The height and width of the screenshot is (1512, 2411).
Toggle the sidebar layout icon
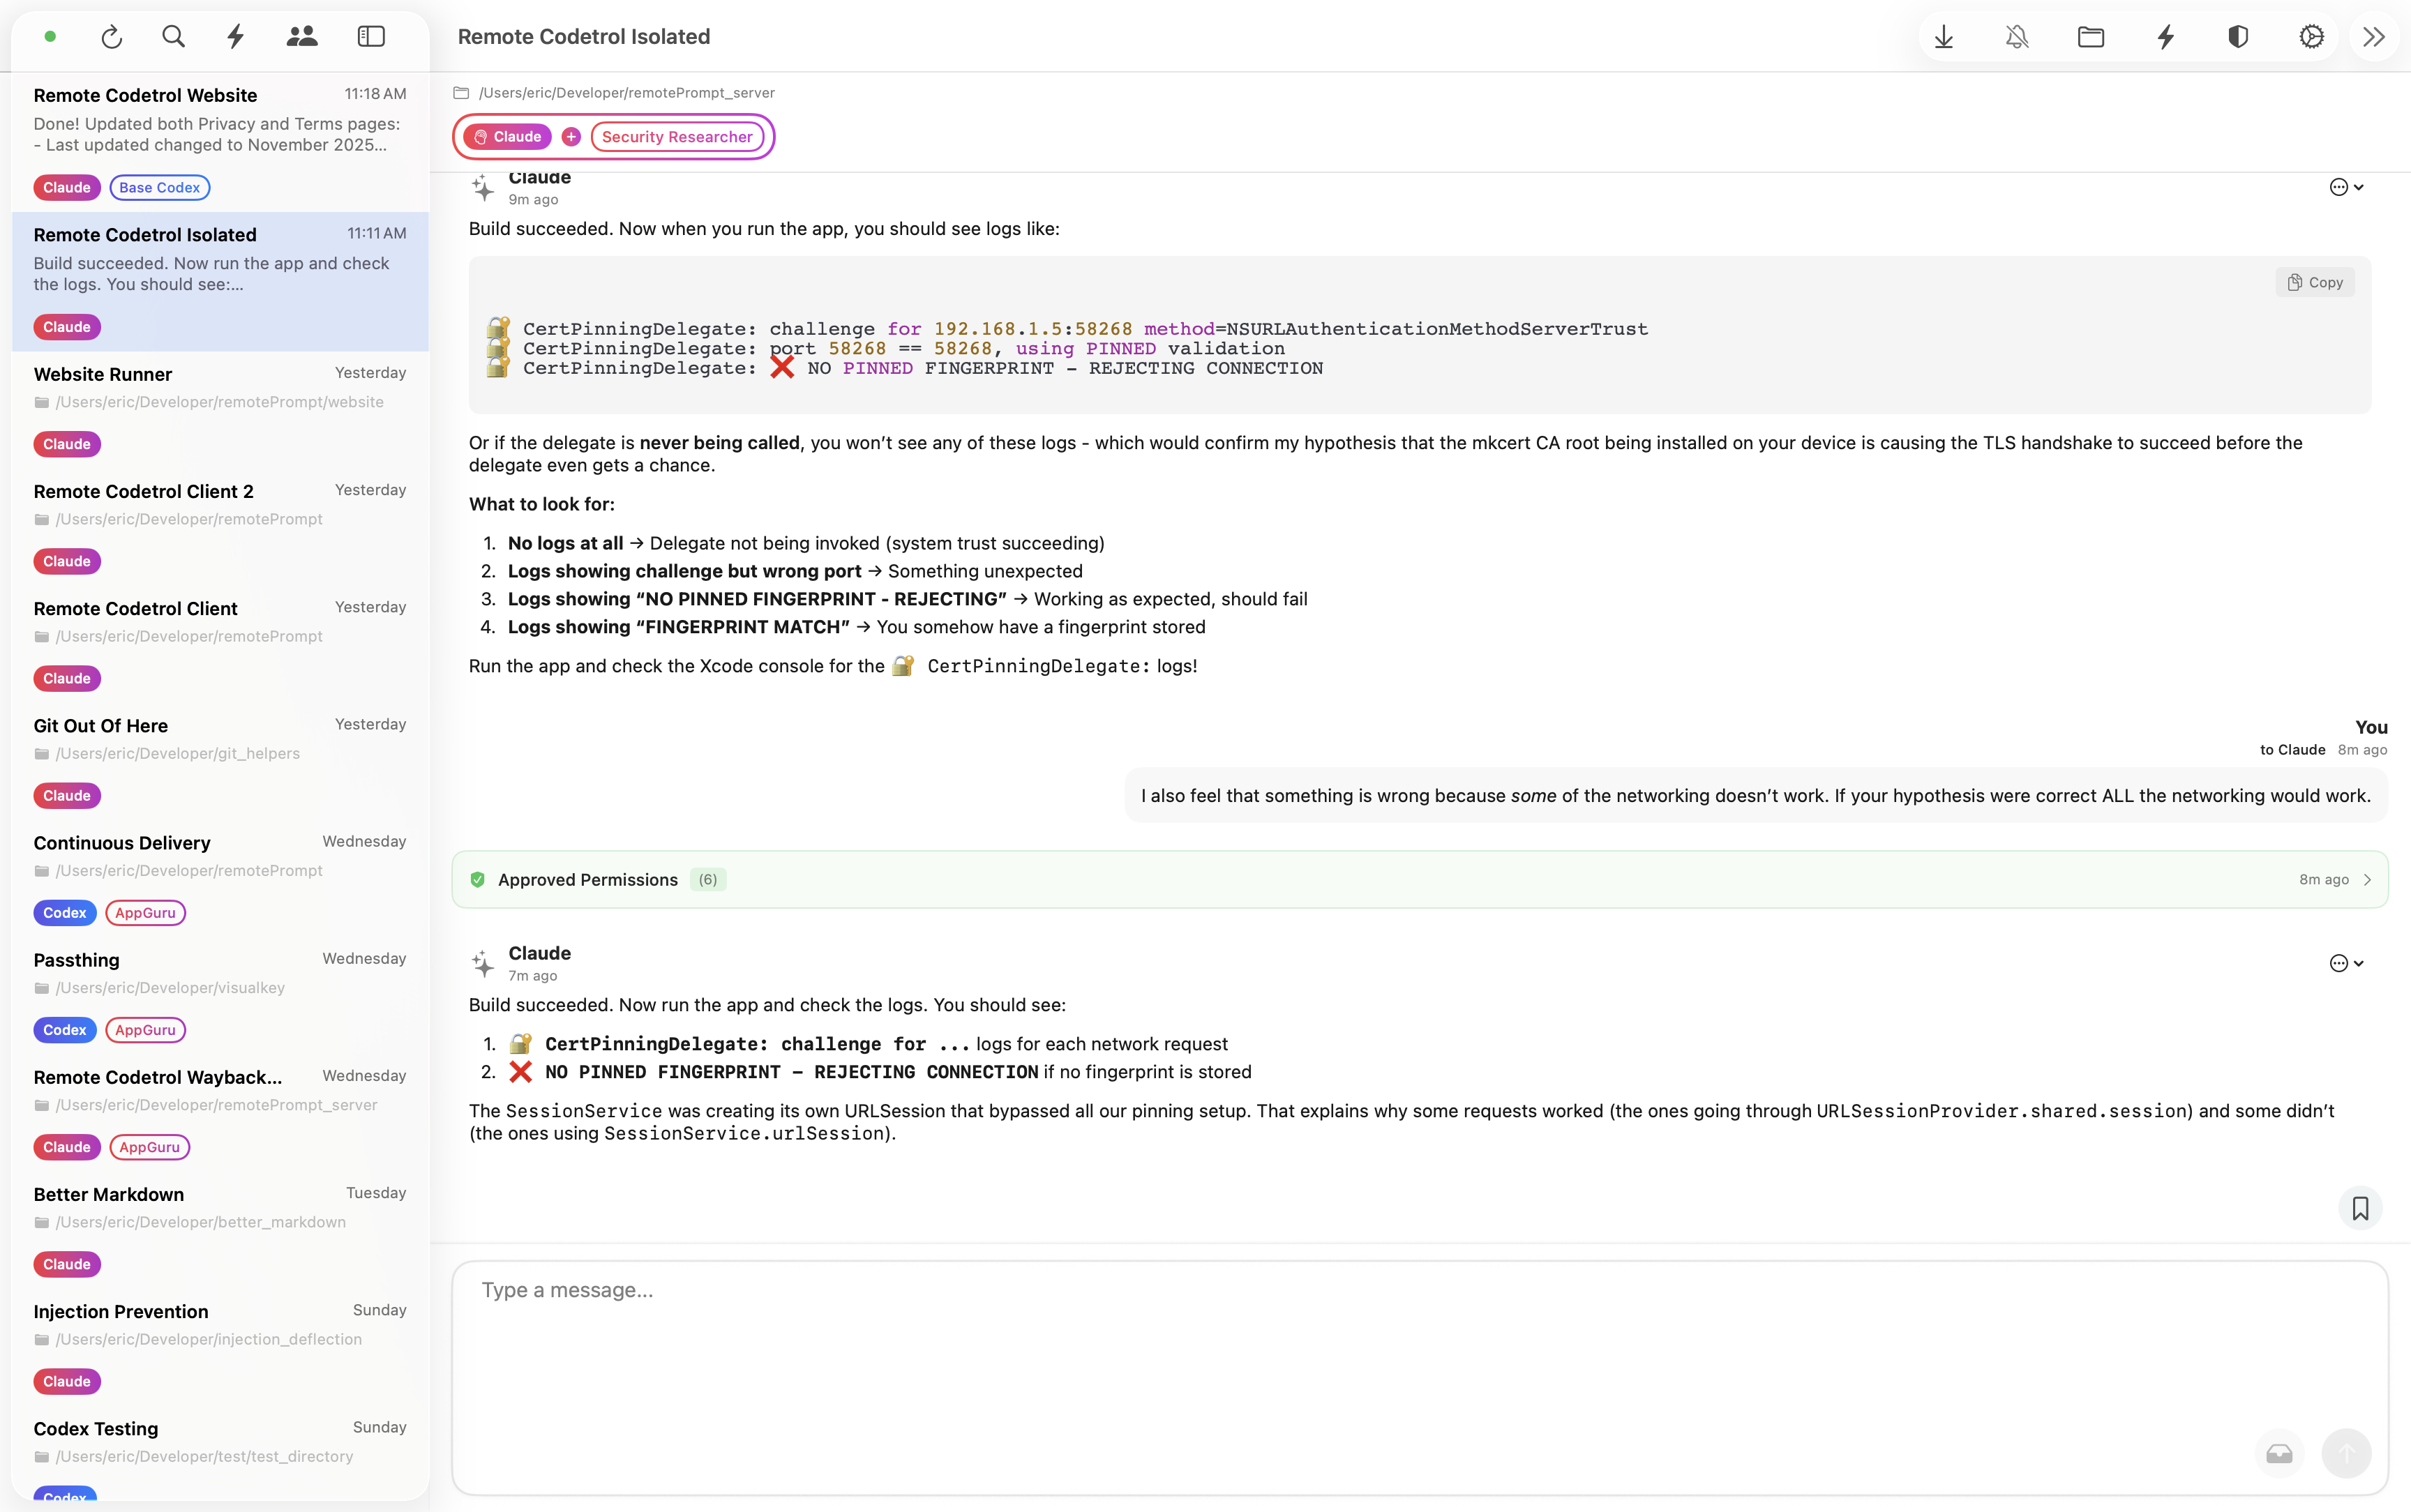coord(371,37)
